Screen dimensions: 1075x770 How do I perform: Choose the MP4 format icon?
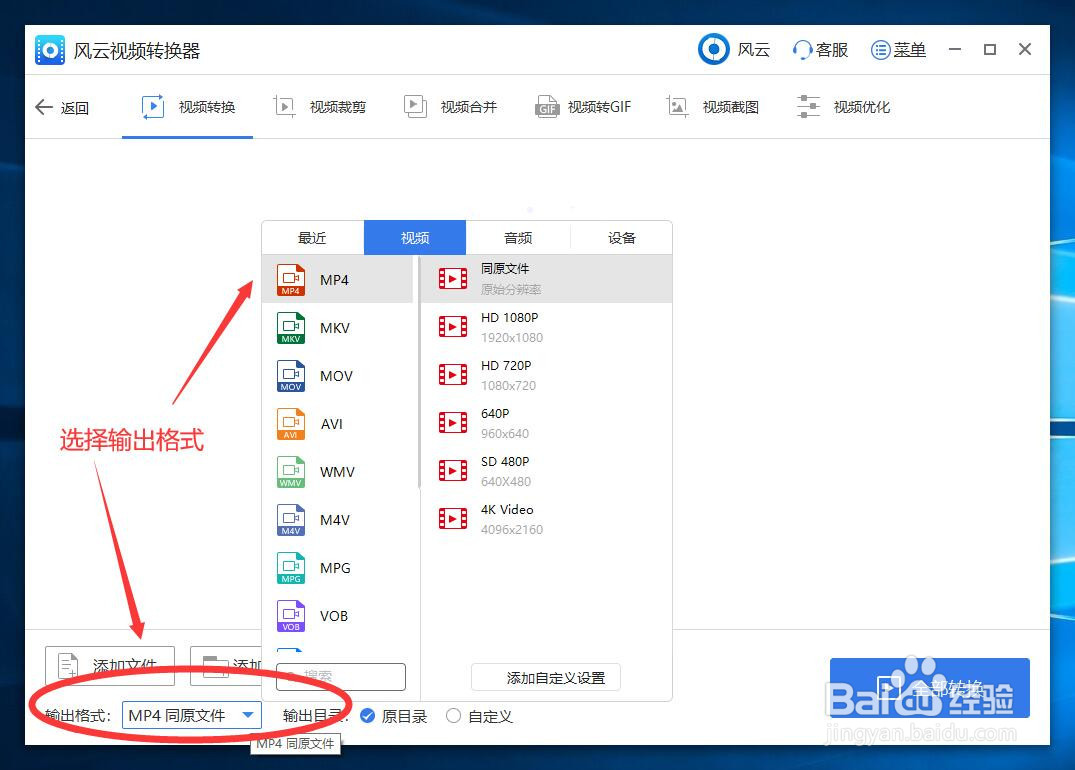coord(291,280)
